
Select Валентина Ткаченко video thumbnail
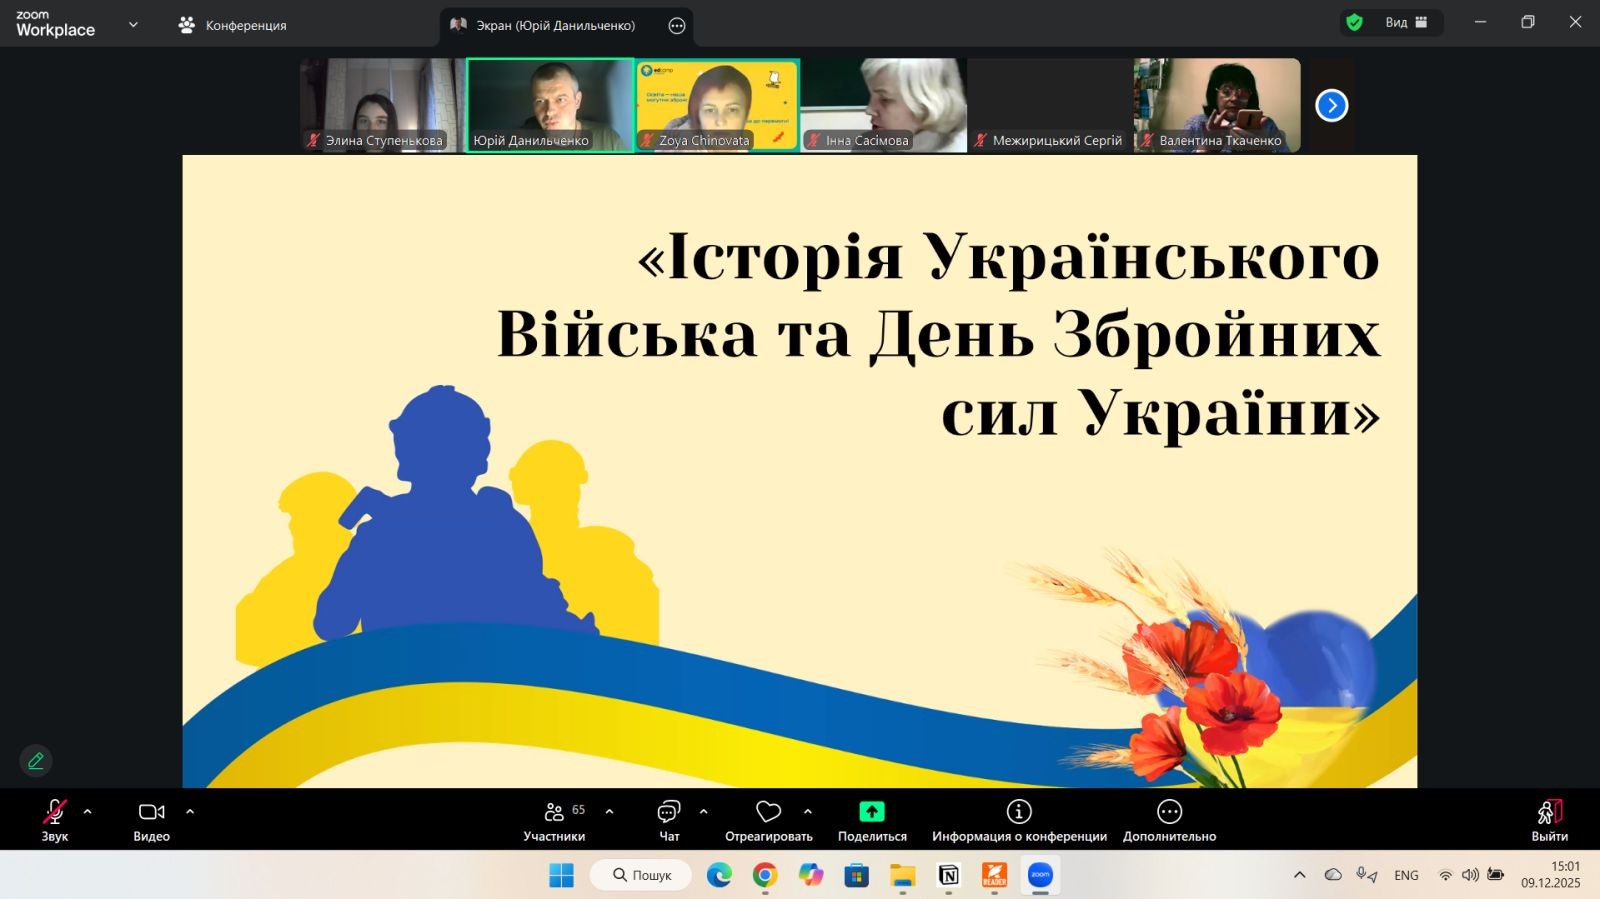tap(1216, 105)
